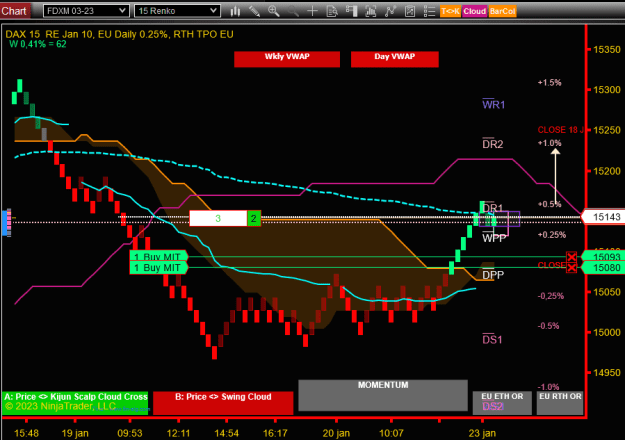
Task: Click the green position box labeled 2
Action: 254,218
